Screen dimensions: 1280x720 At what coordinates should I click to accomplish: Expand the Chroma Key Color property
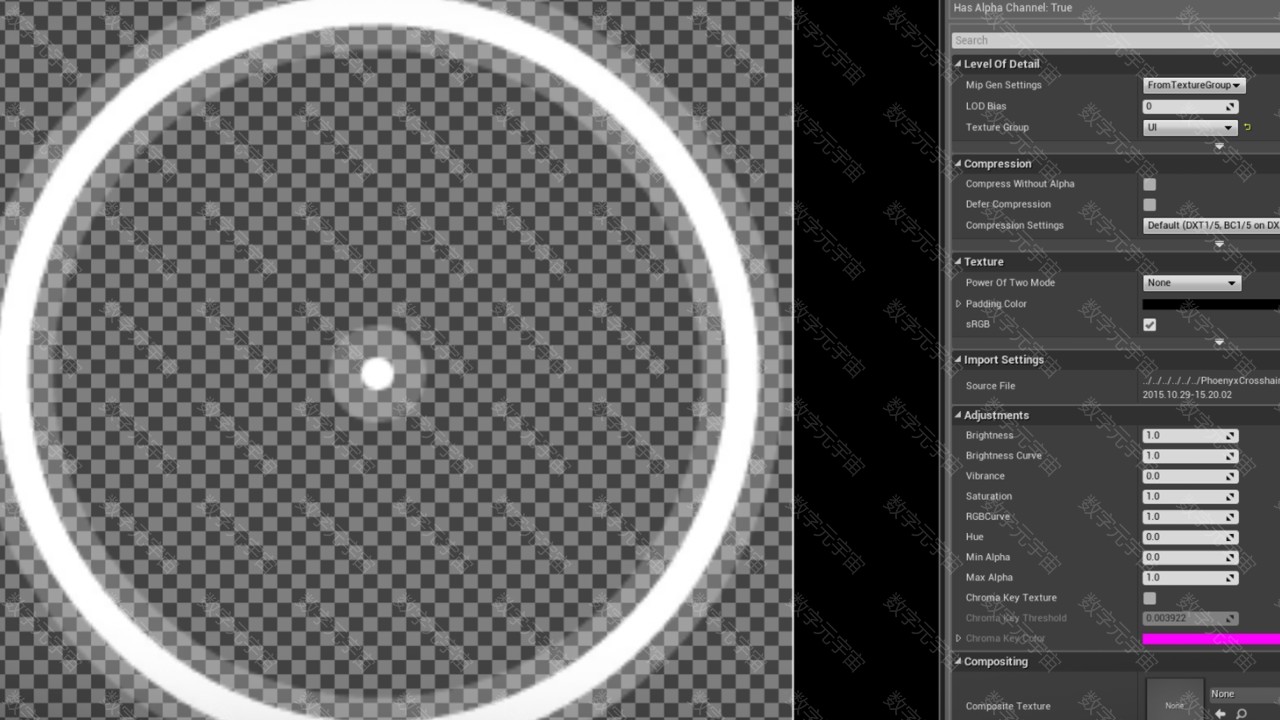coord(958,638)
